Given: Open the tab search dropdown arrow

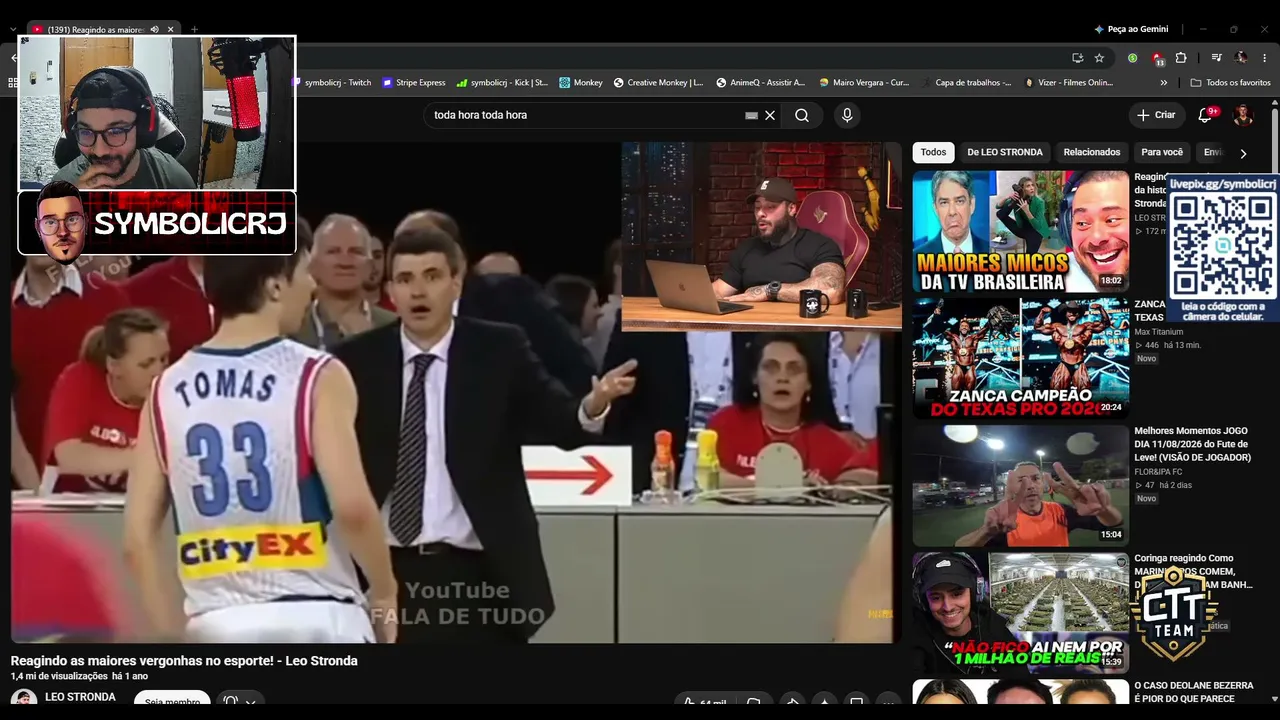Looking at the screenshot, I should point(13,29).
